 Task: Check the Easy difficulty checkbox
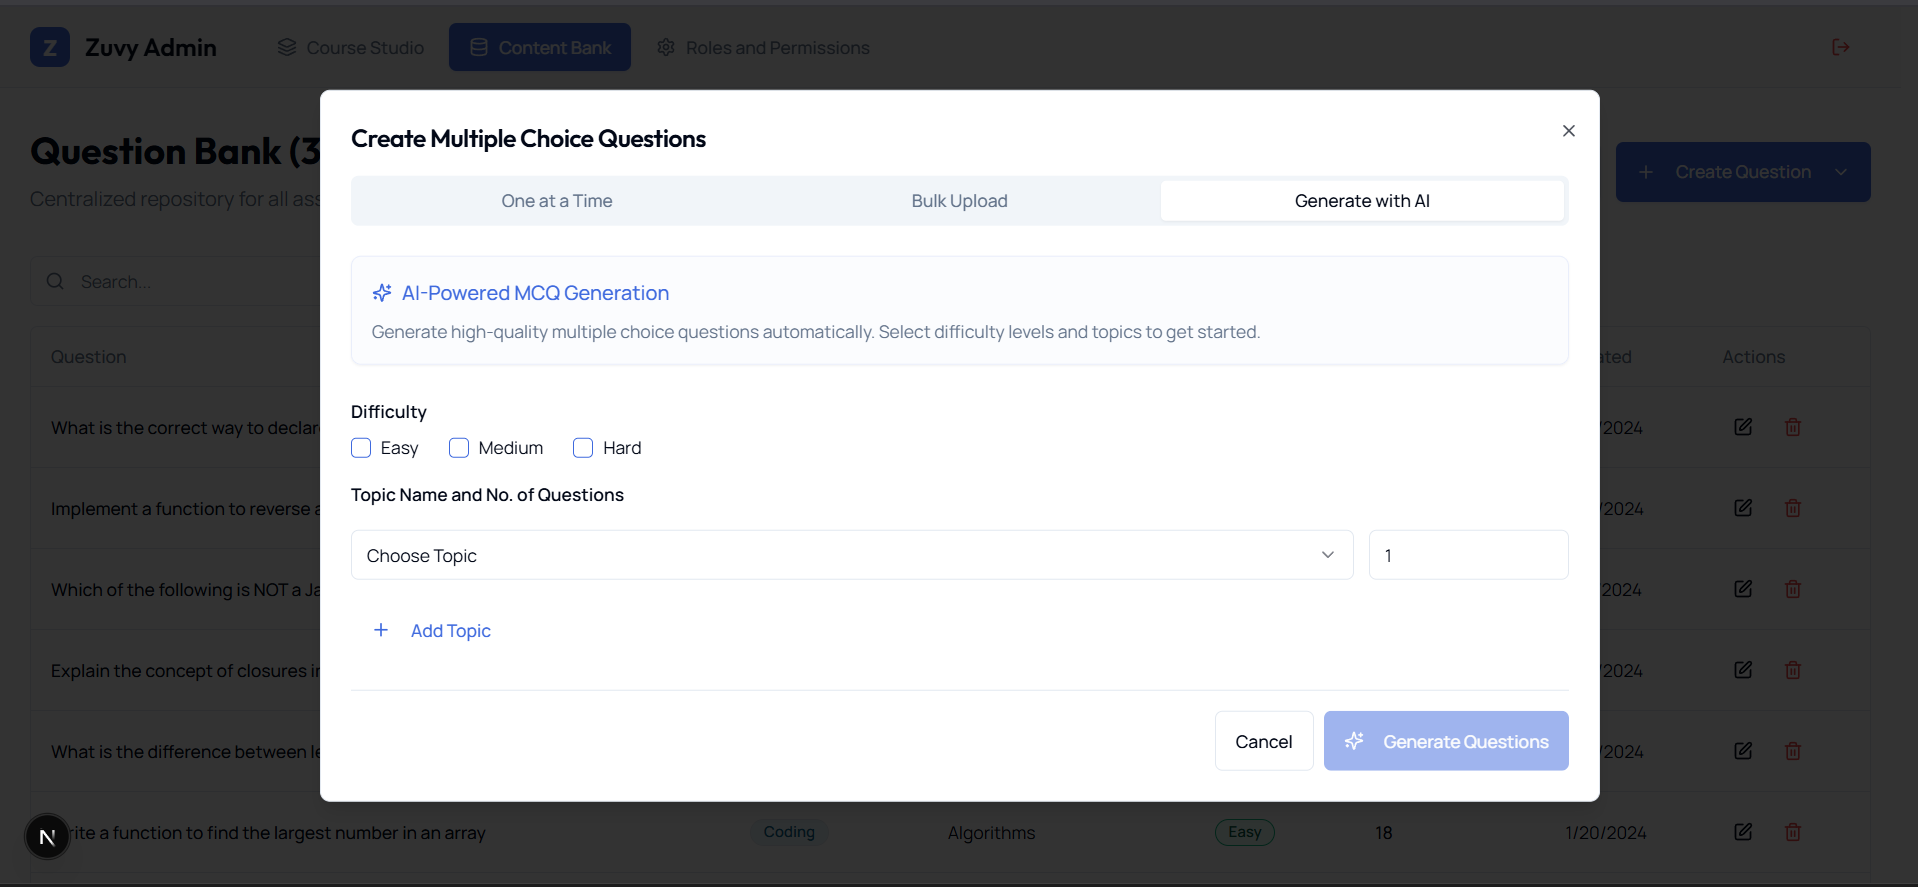tap(361, 448)
